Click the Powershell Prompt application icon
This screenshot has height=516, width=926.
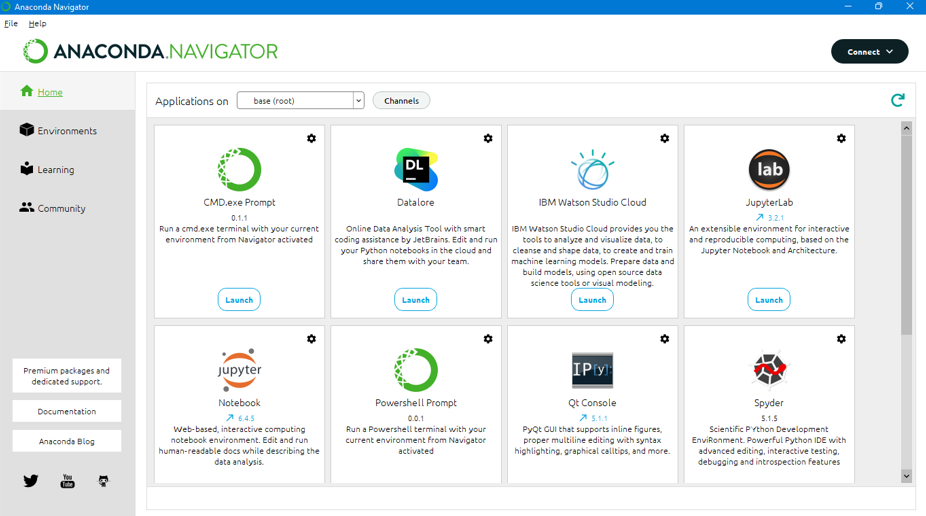tap(416, 370)
